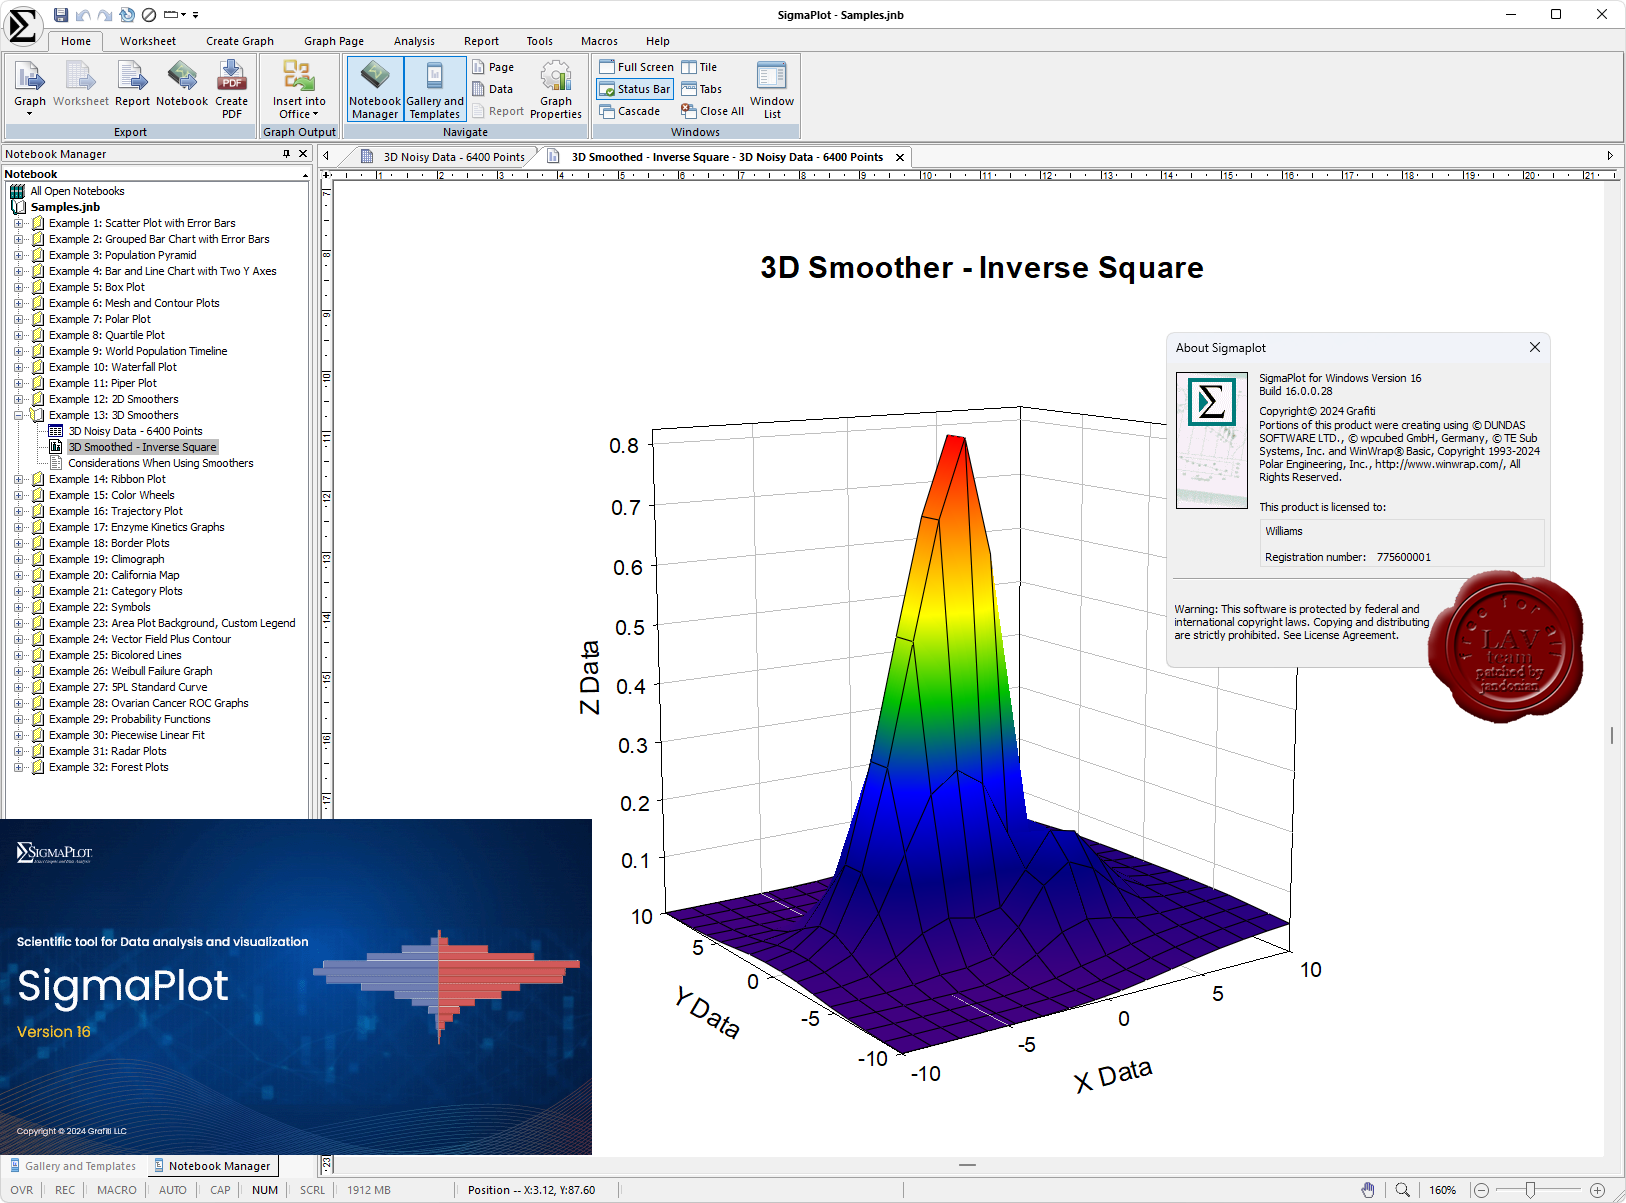Select the Samples.jnb notebook
Viewport: 1626px width, 1203px height.
65,207
